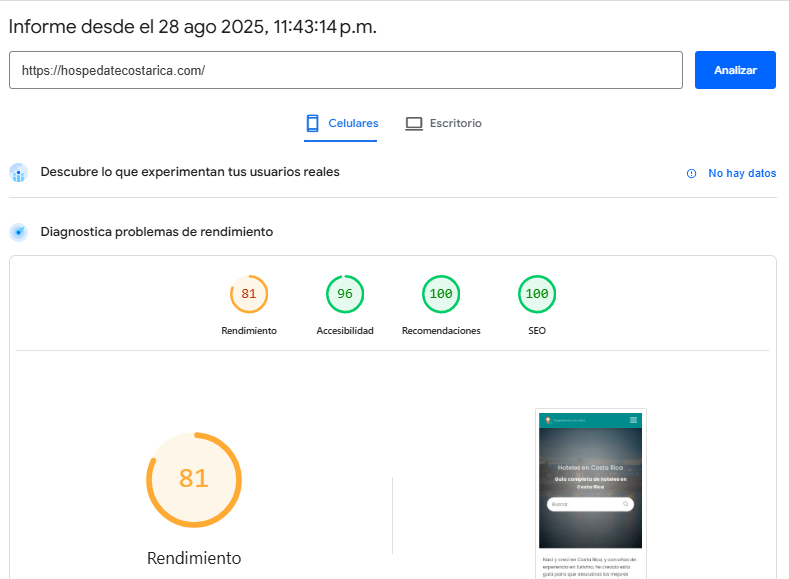Click the hamburger menu icon in the page preview

pyautogui.click(x=633, y=420)
